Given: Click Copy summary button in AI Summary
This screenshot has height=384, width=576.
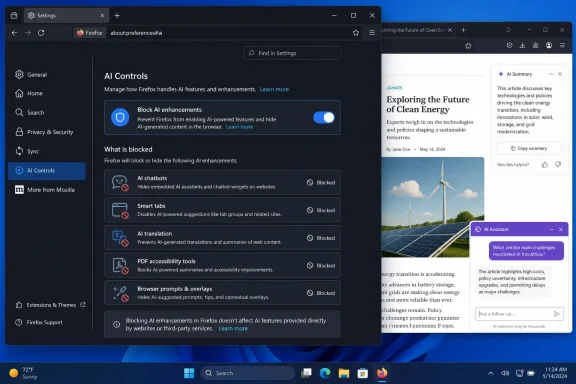Looking at the screenshot, I should pyautogui.click(x=529, y=148).
